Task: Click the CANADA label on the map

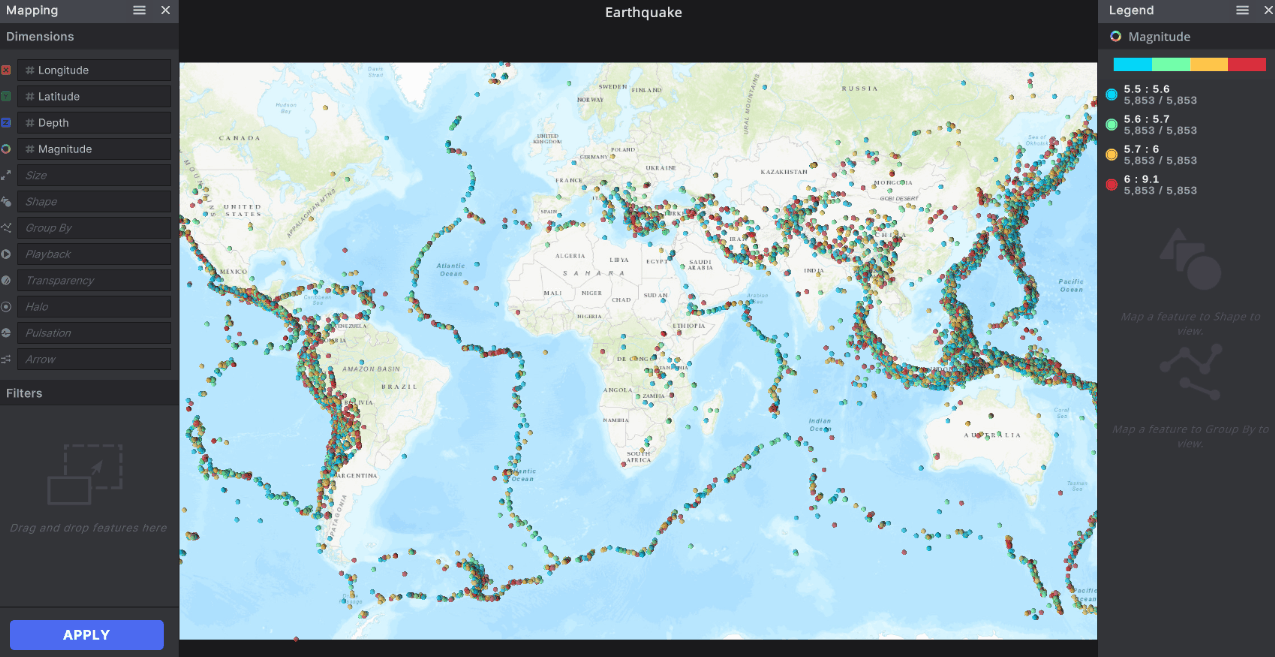Action: [x=239, y=137]
